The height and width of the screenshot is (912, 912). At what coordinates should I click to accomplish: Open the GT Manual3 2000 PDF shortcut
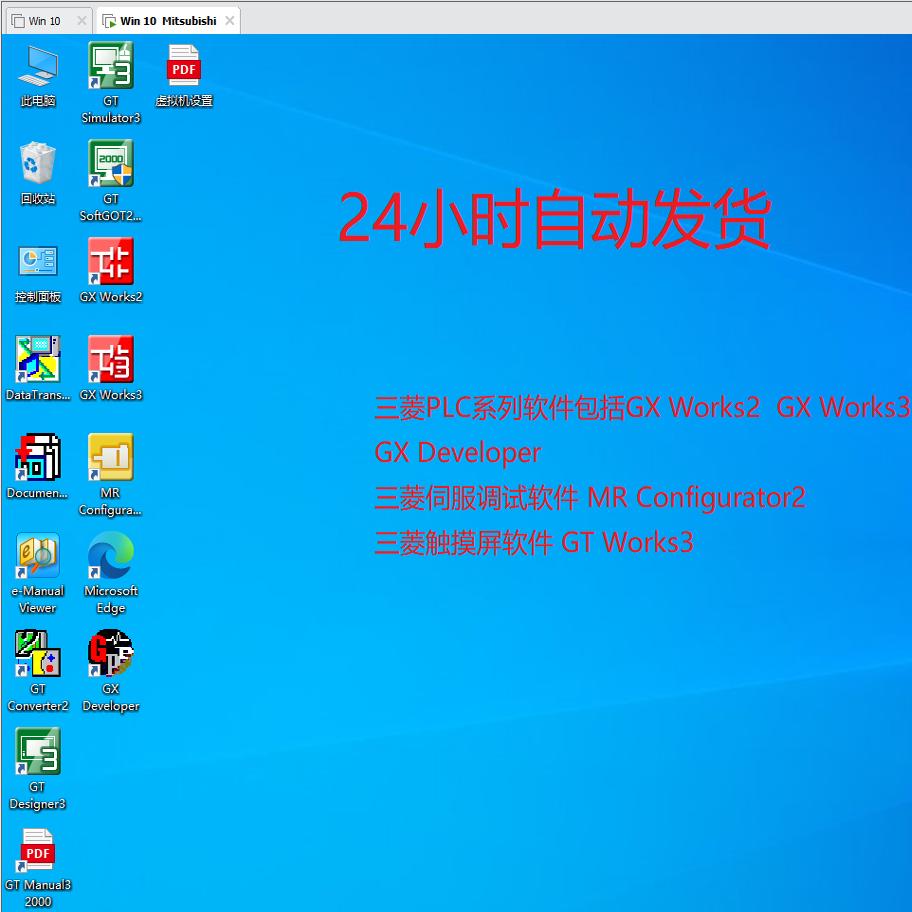coord(38,868)
